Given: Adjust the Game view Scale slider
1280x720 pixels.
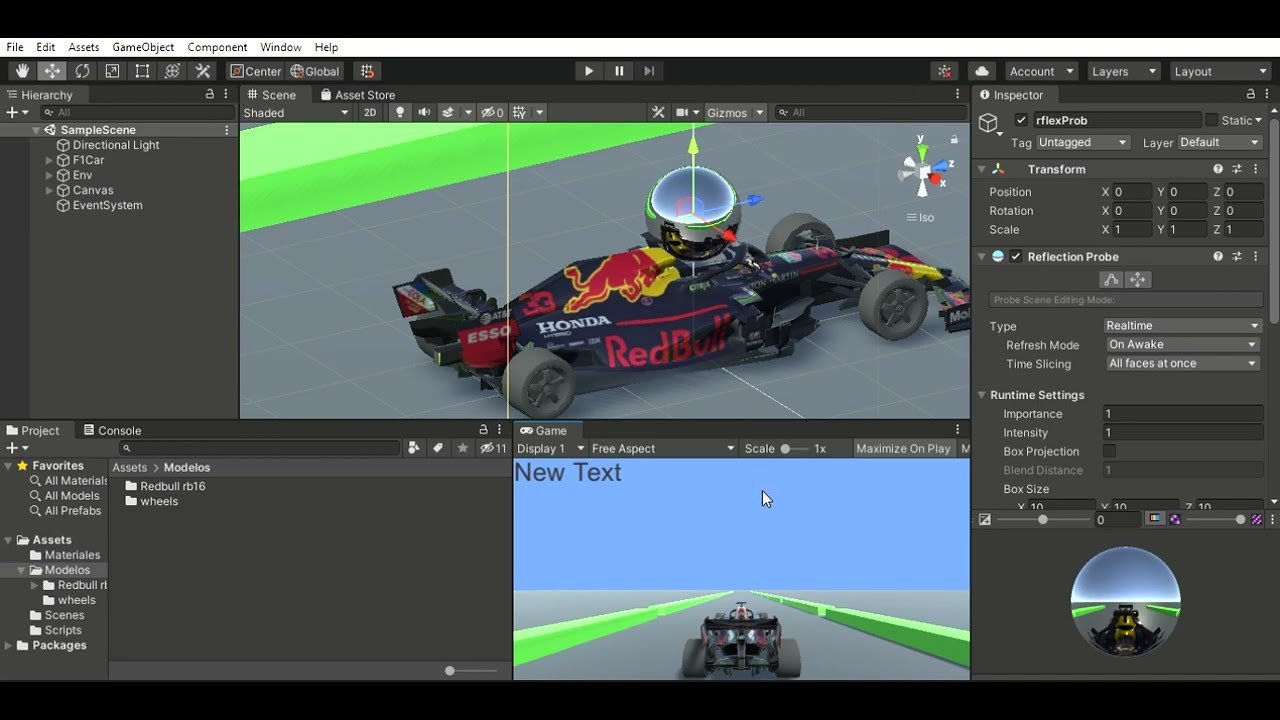Looking at the screenshot, I should 795,449.
